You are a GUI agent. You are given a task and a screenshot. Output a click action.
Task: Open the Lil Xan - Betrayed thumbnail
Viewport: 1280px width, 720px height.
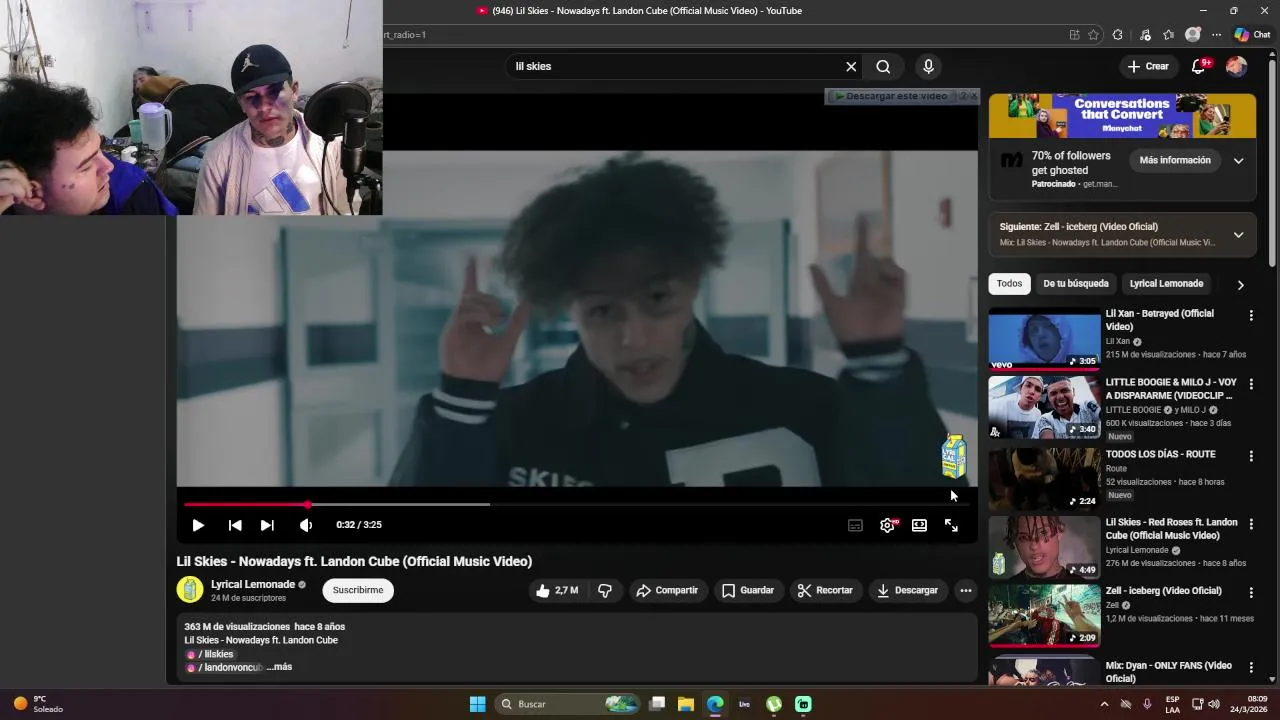1044,338
